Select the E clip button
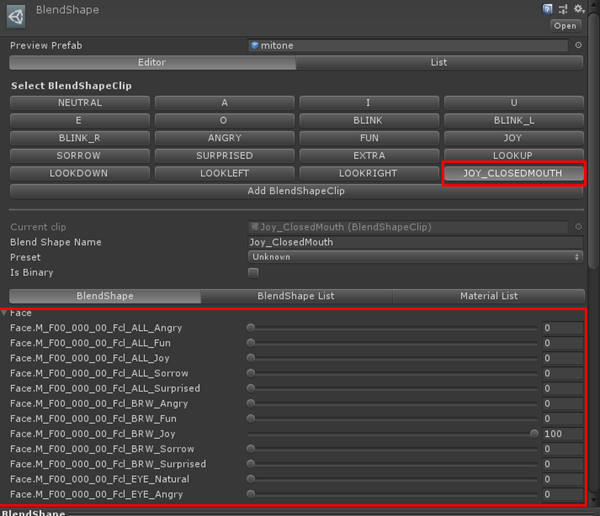 [x=80, y=120]
